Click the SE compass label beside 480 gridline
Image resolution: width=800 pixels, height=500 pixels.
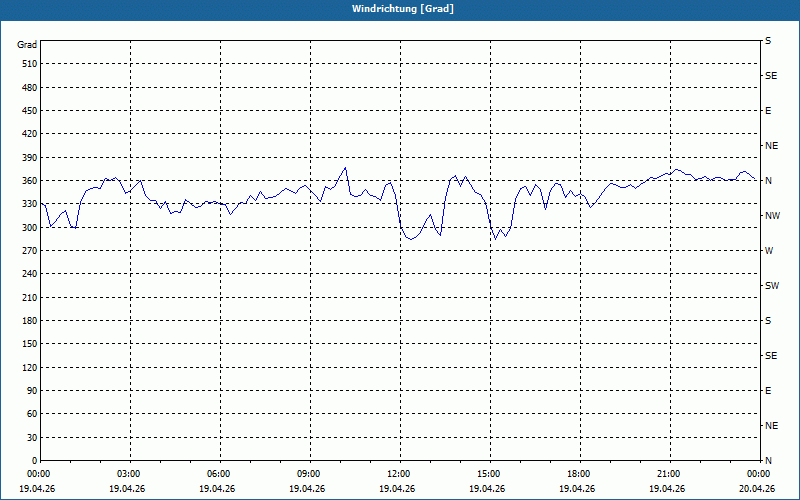[x=771, y=76]
